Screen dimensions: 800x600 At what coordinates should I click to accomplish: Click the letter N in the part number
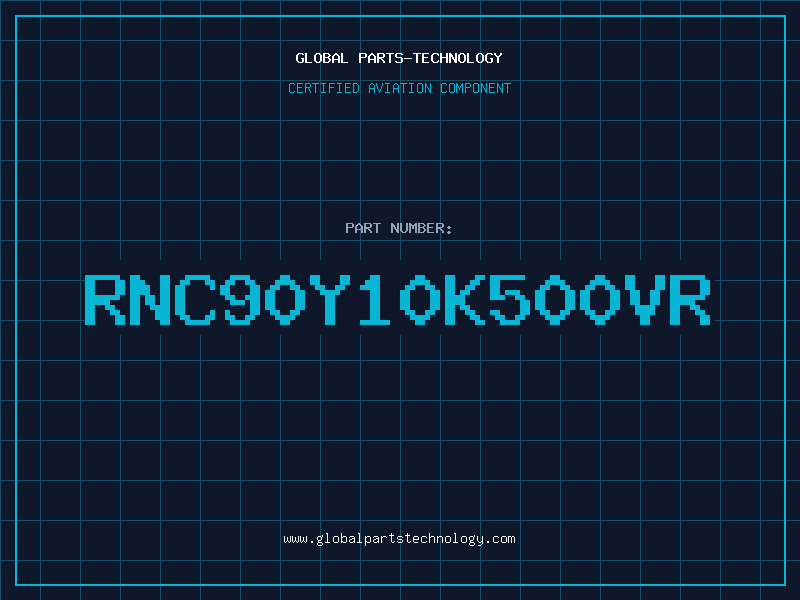coord(149,299)
